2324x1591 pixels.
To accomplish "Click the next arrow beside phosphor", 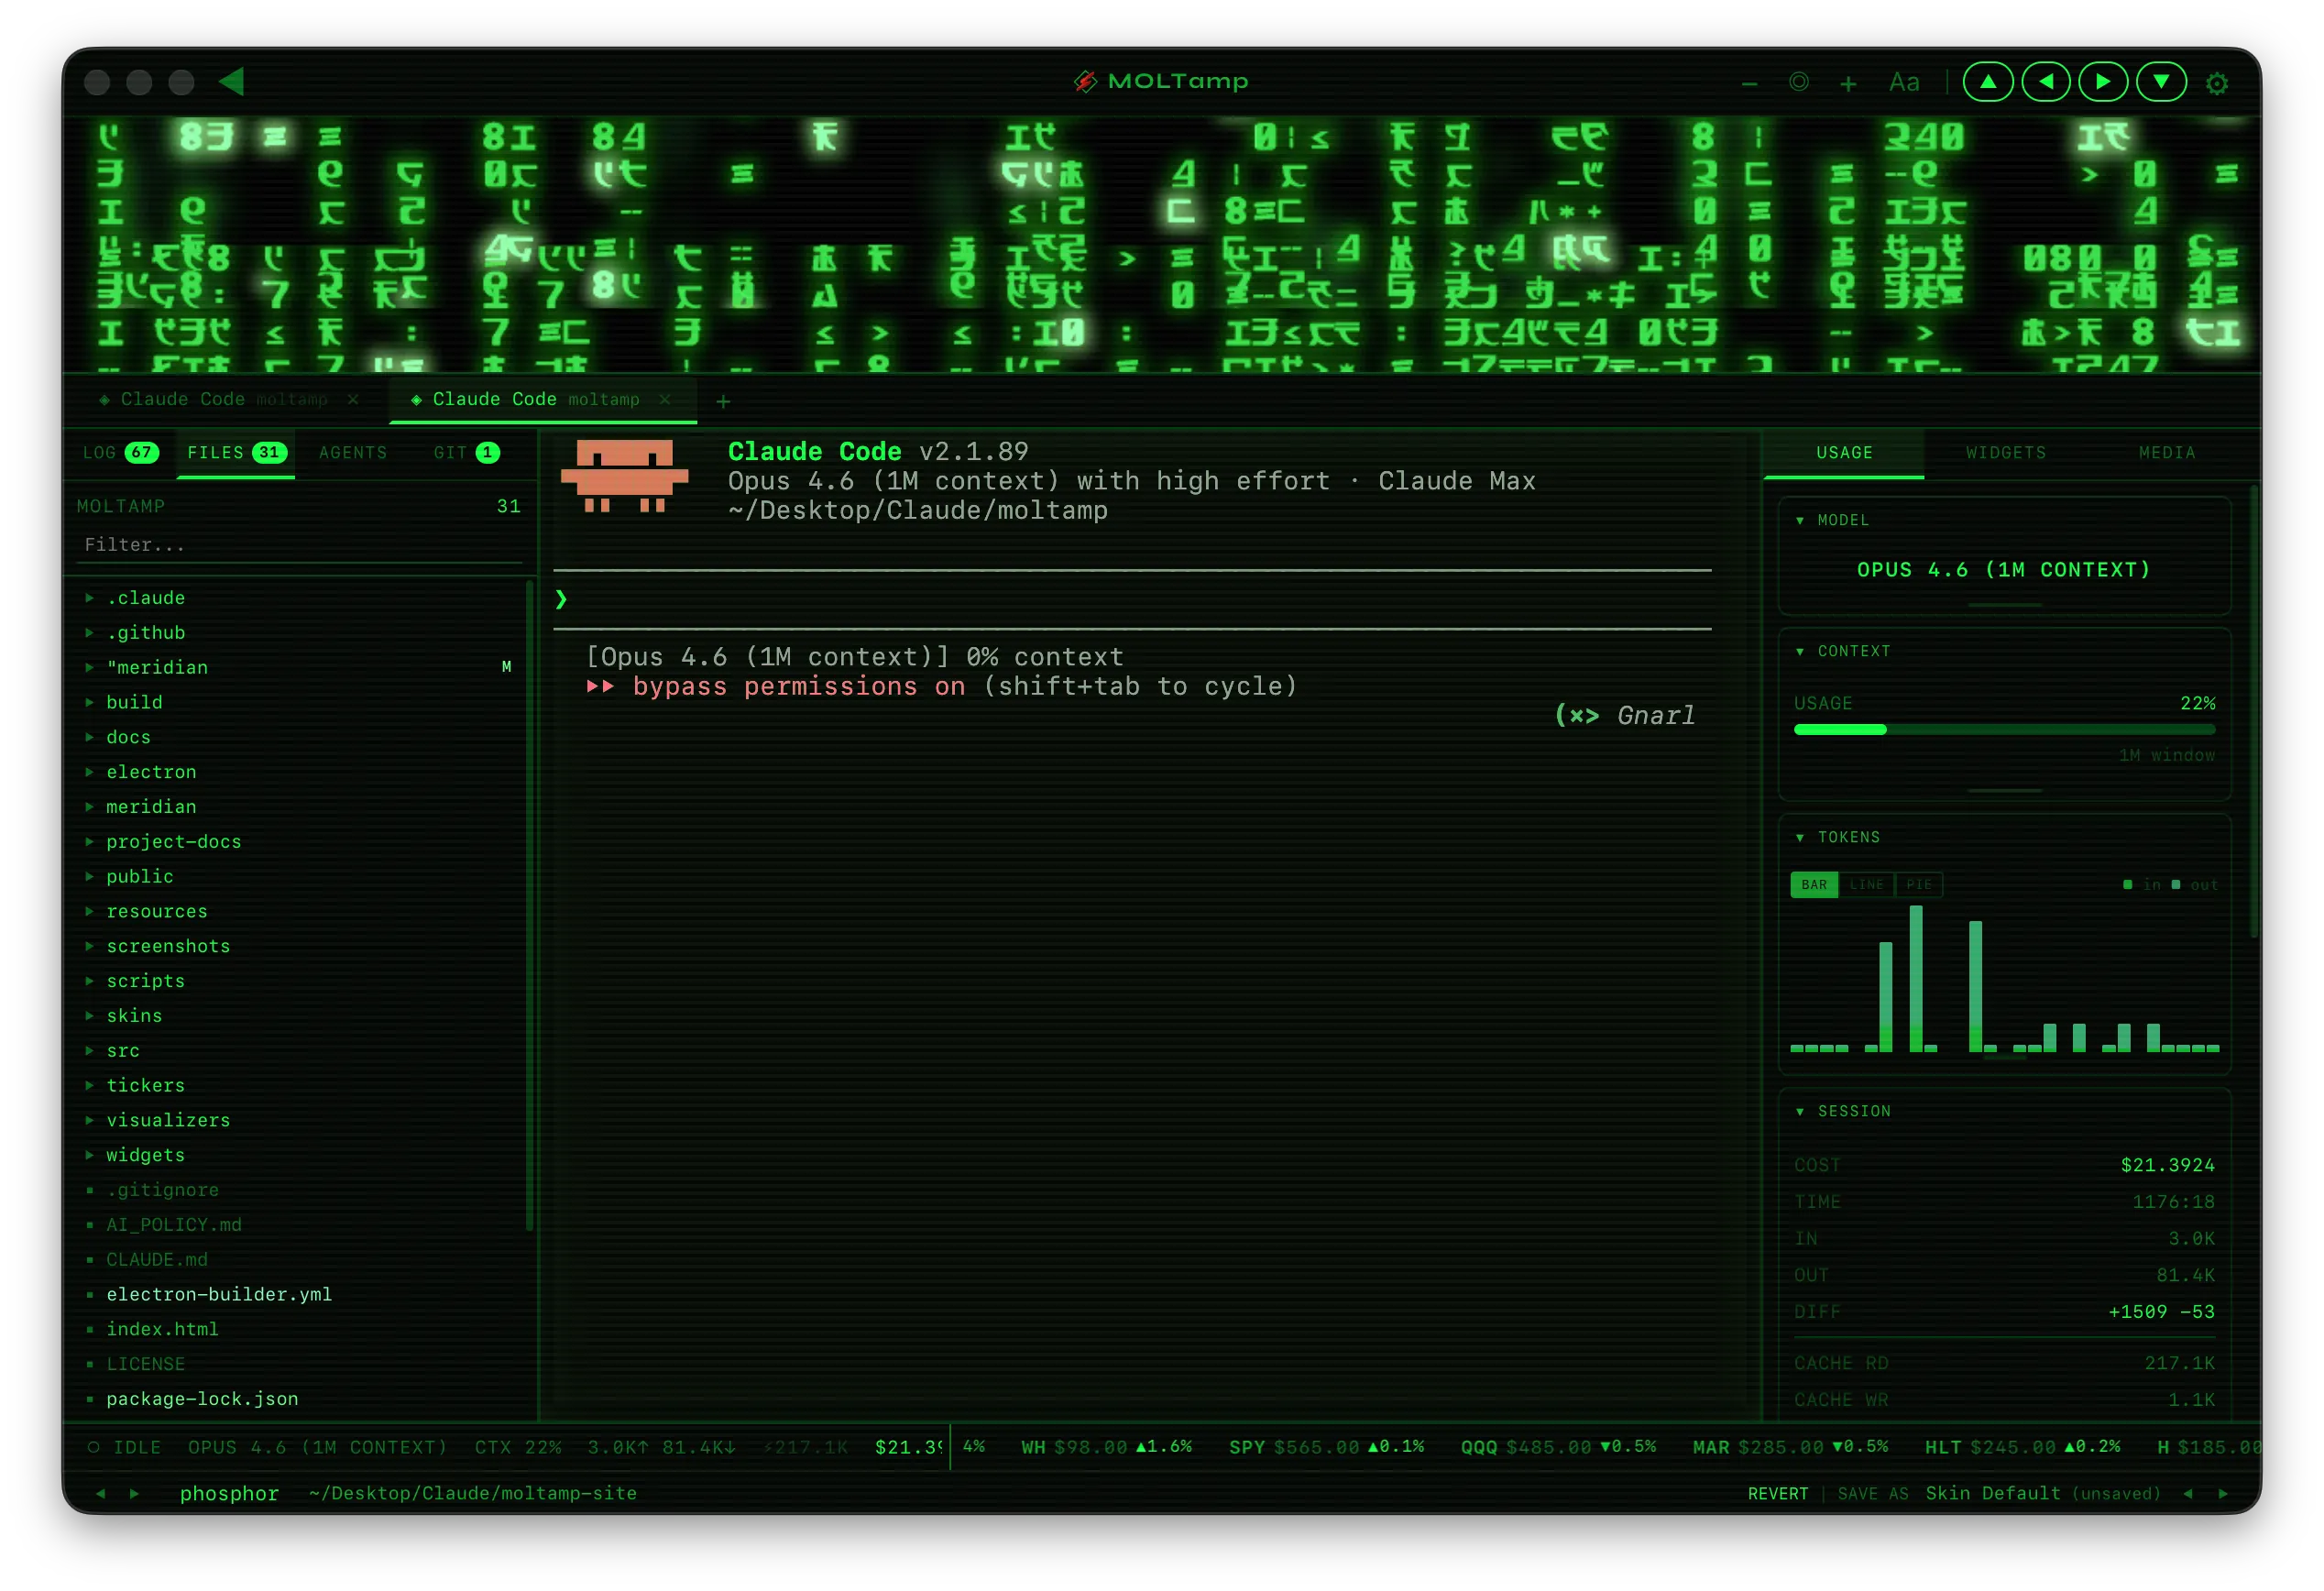I will click(134, 1493).
